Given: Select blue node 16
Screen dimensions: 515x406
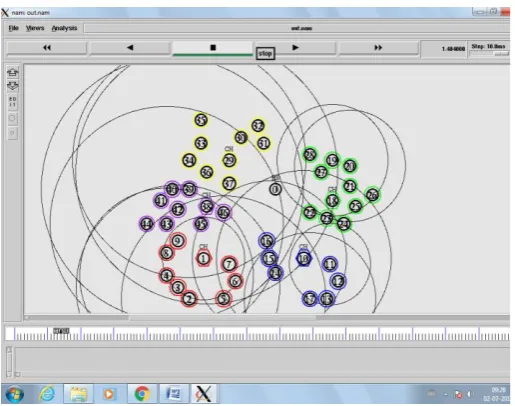Looking at the screenshot, I should [266, 241].
